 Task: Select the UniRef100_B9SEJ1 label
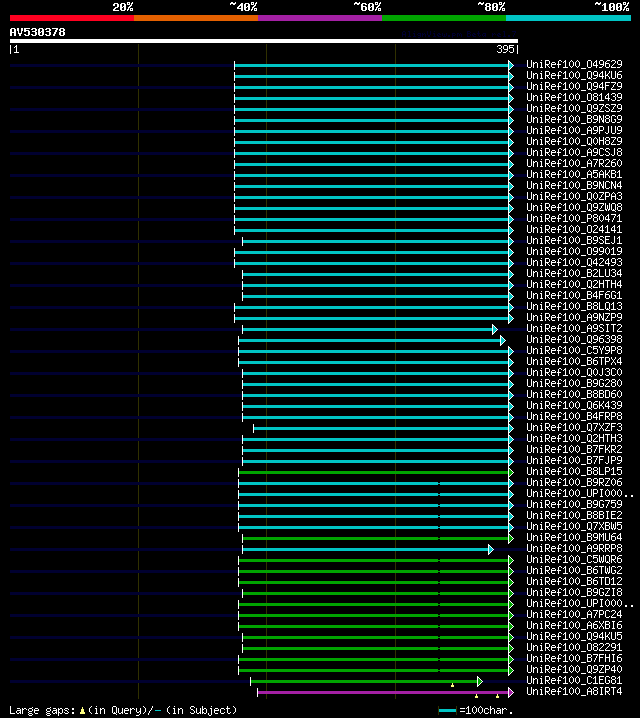574,240
